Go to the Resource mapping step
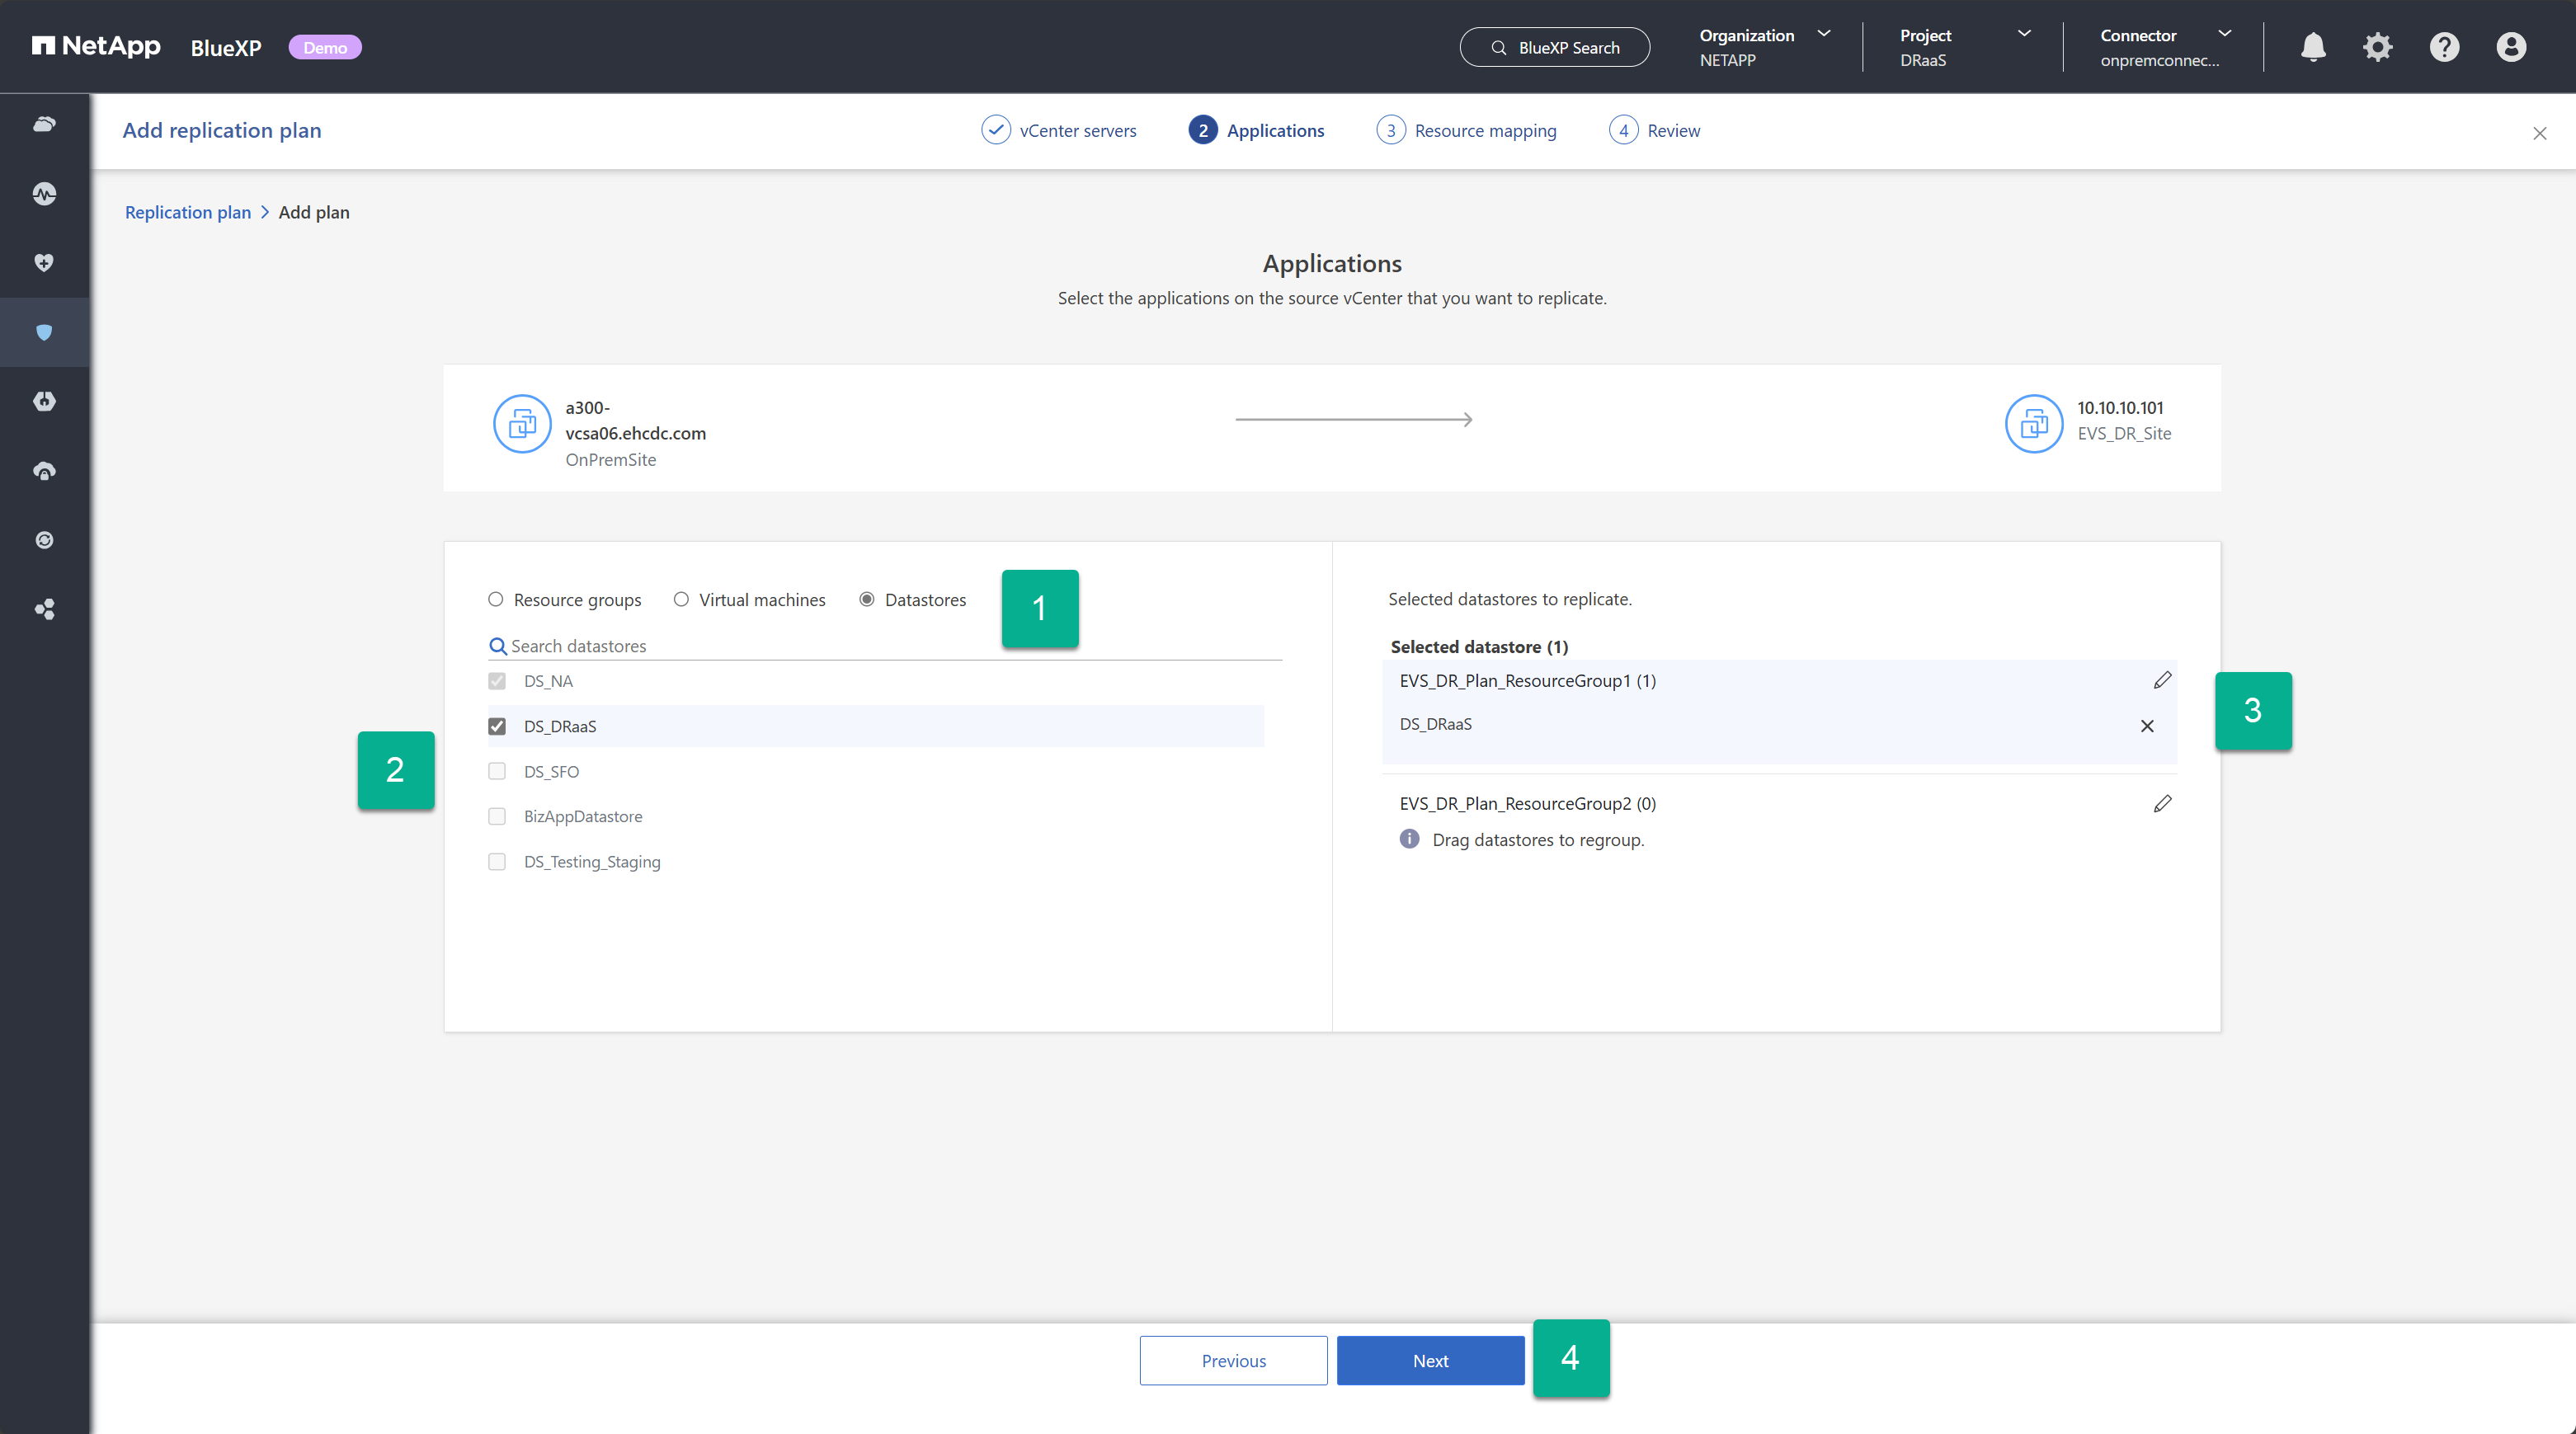Viewport: 2576px width, 1434px height. (1466, 130)
